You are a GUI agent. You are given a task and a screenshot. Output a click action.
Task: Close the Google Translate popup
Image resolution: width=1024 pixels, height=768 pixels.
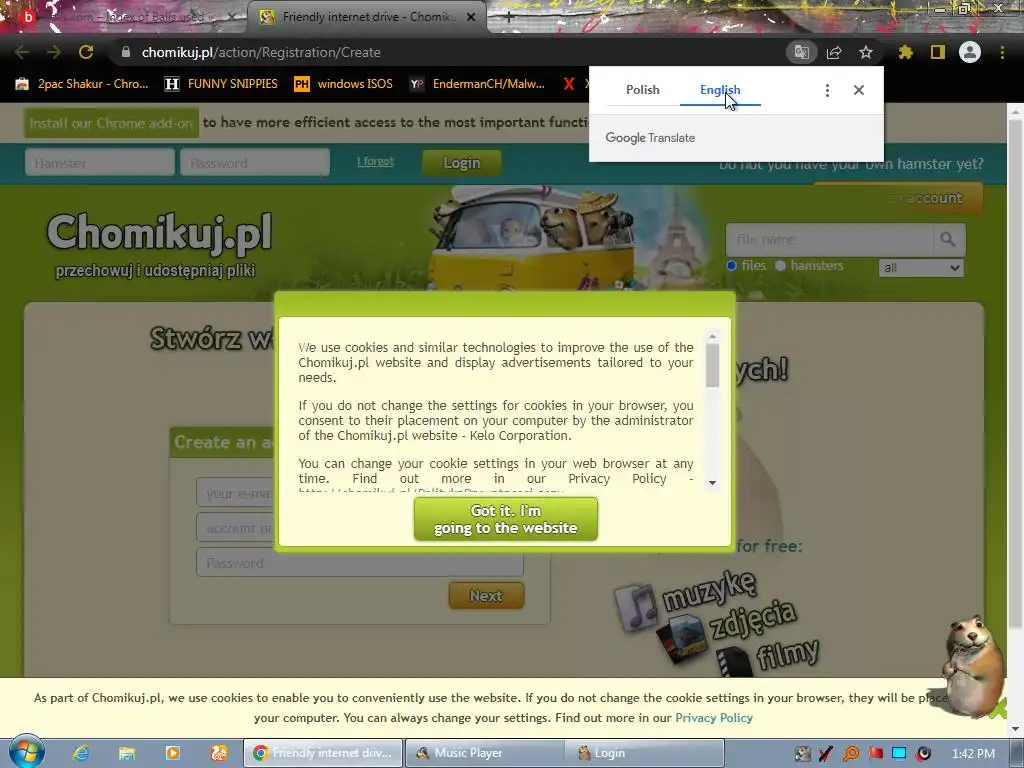tap(859, 90)
